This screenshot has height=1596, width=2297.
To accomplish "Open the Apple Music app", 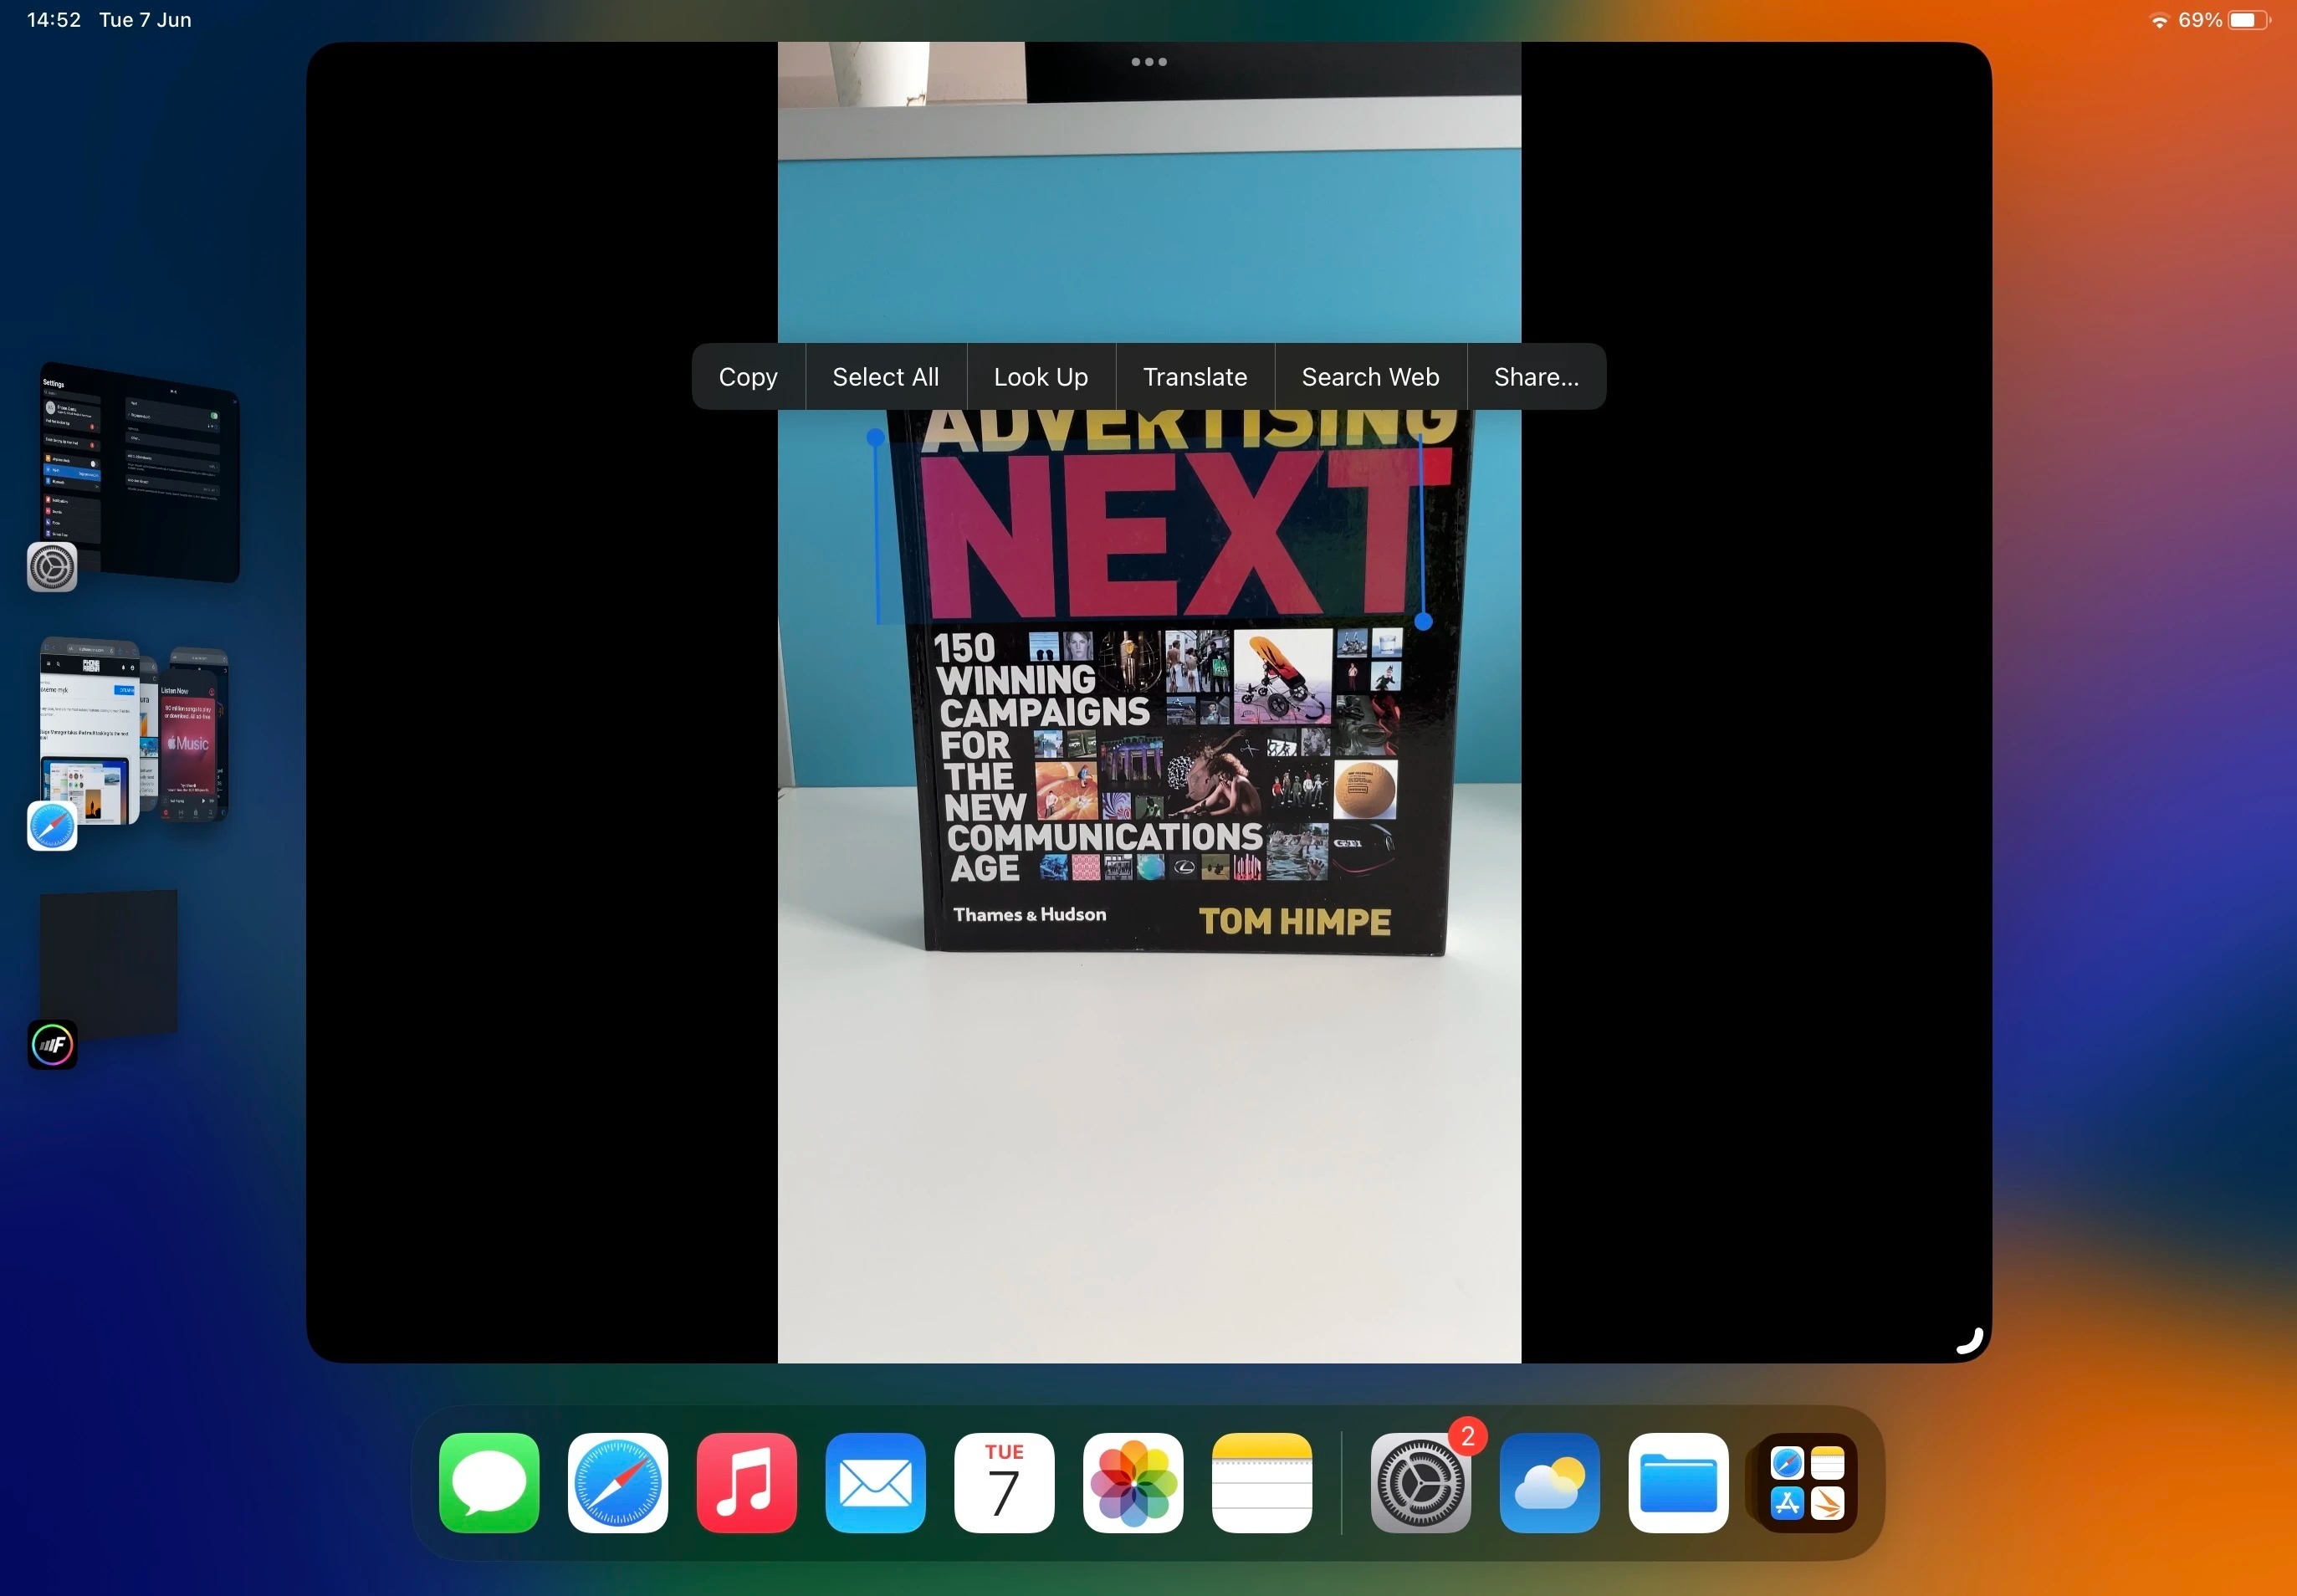I will click(x=746, y=1483).
